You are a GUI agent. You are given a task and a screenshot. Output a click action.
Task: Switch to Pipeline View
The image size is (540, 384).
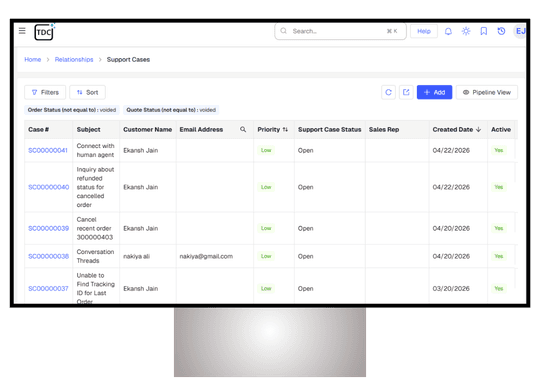[487, 92]
